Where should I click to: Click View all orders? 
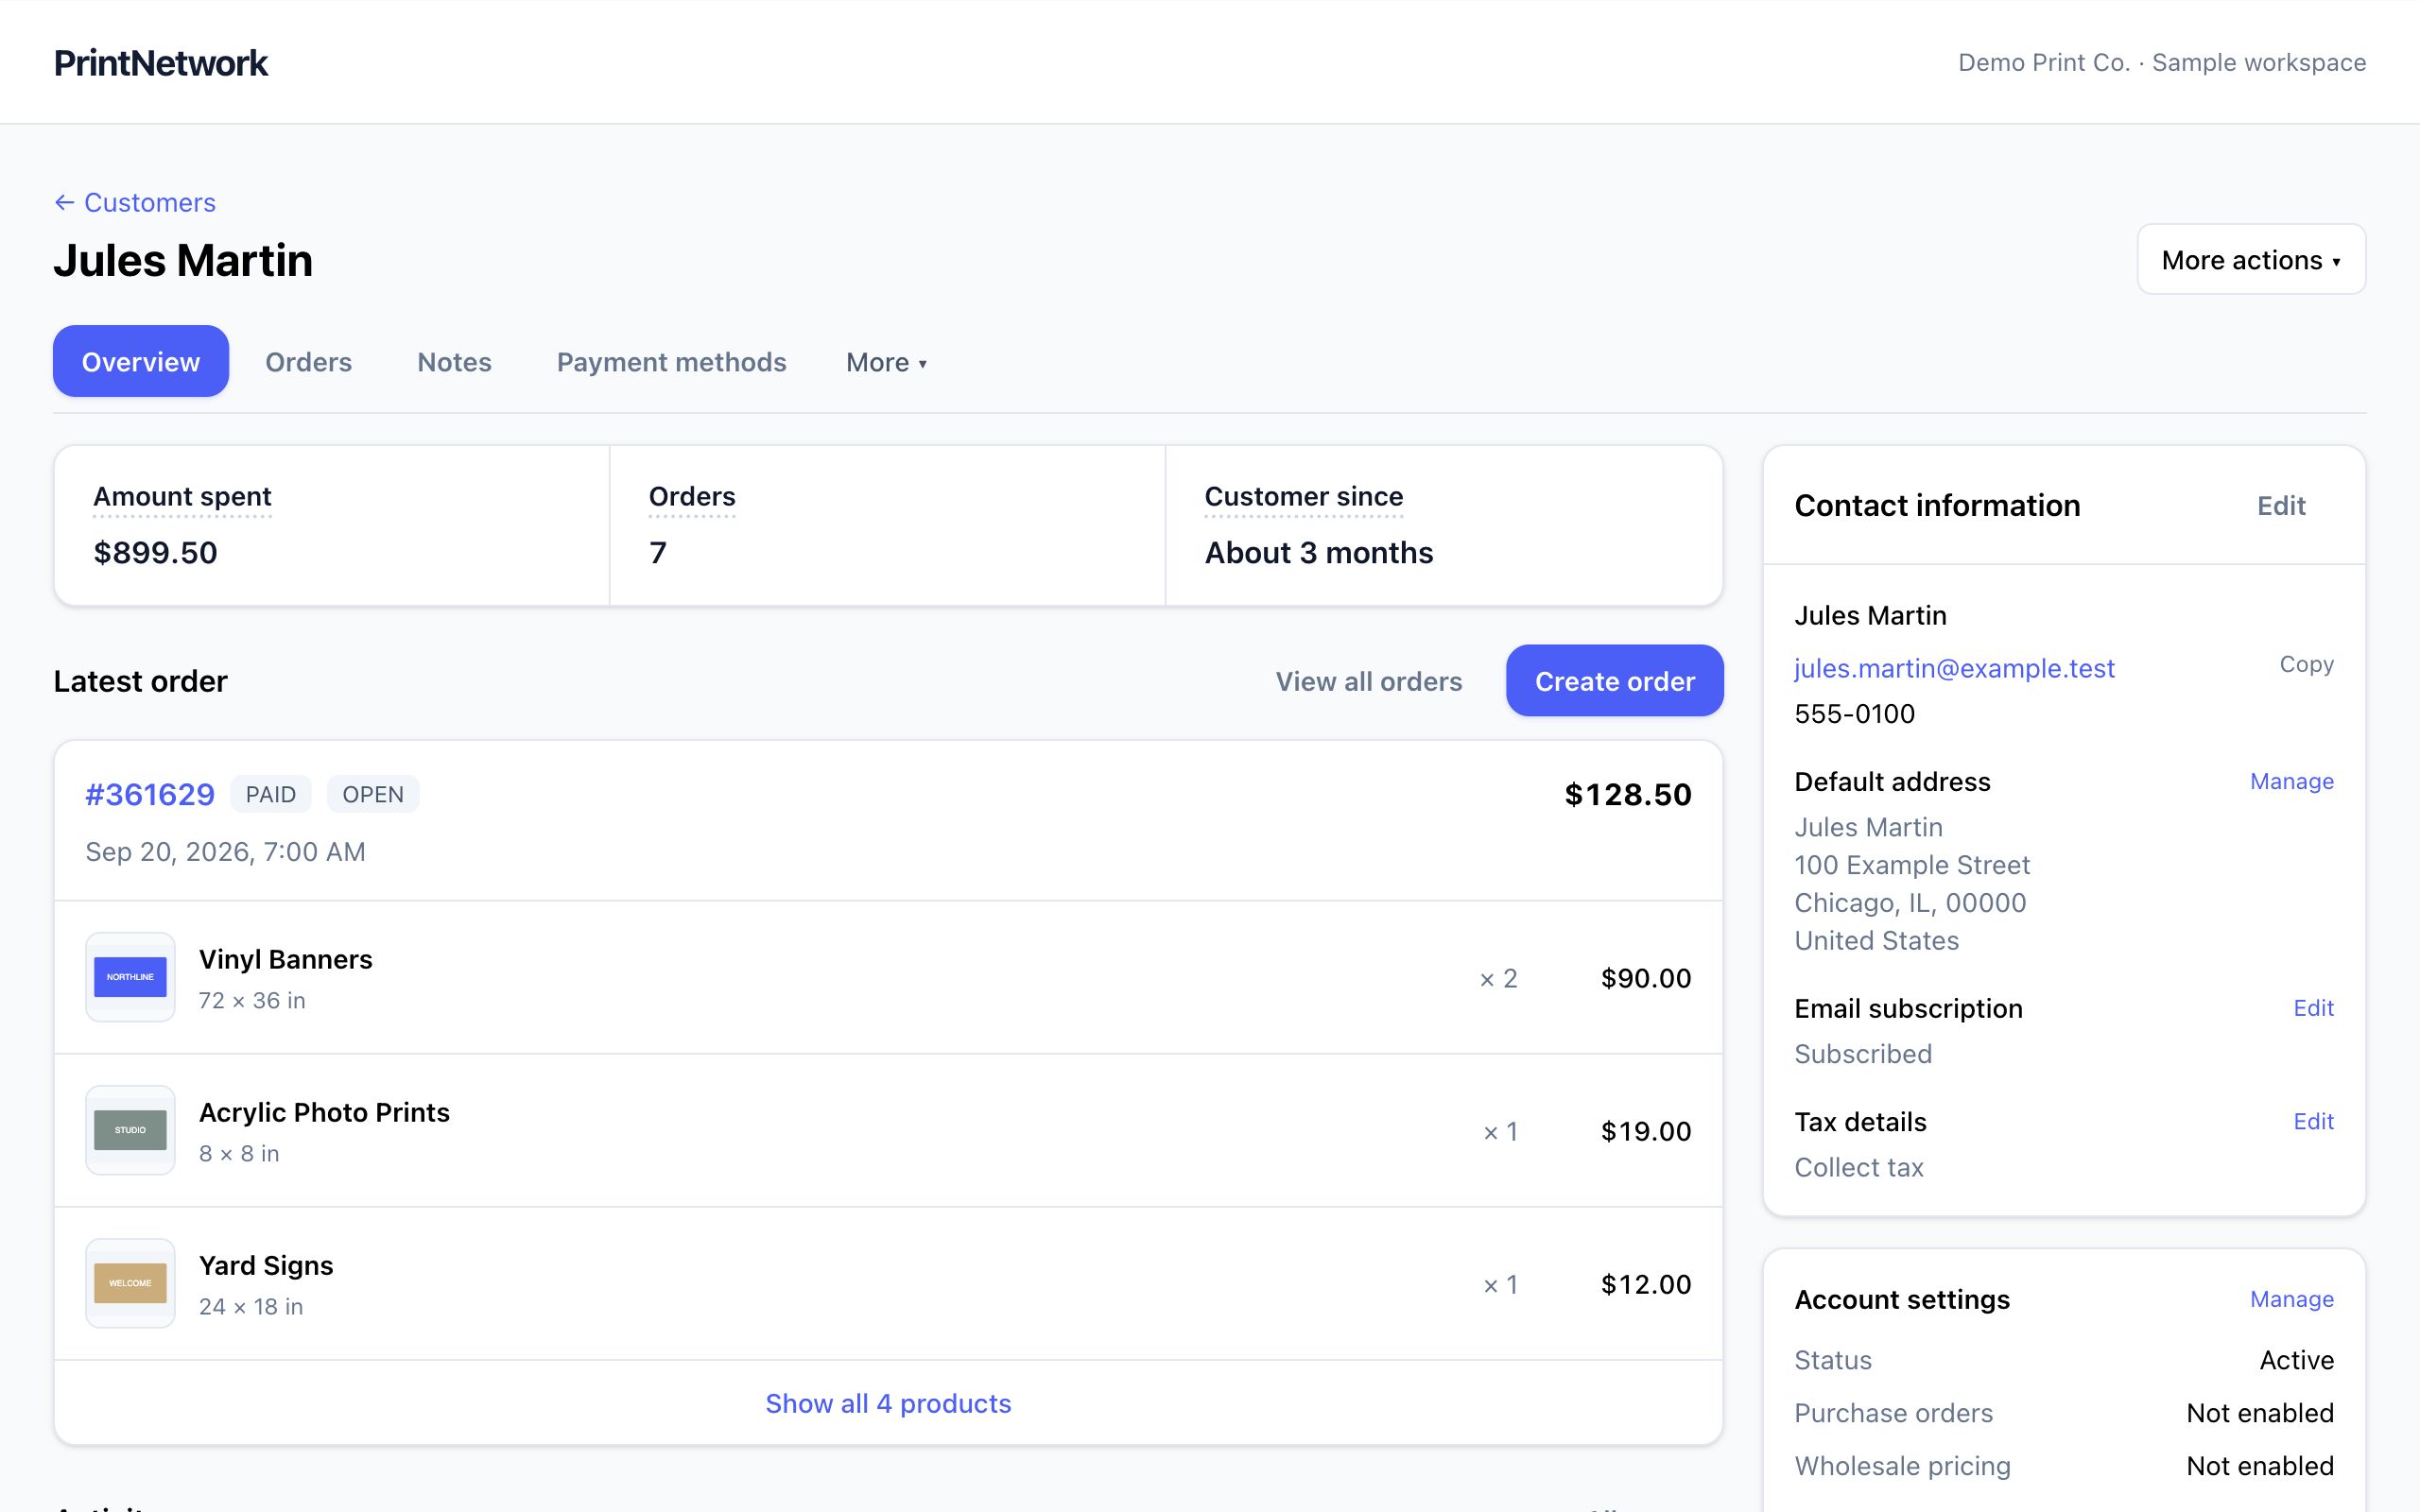[1368, 681]
